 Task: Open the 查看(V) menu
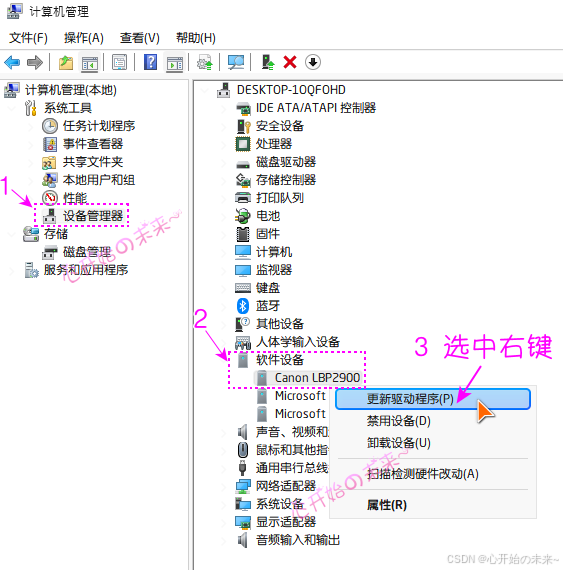tap(140, 38)
